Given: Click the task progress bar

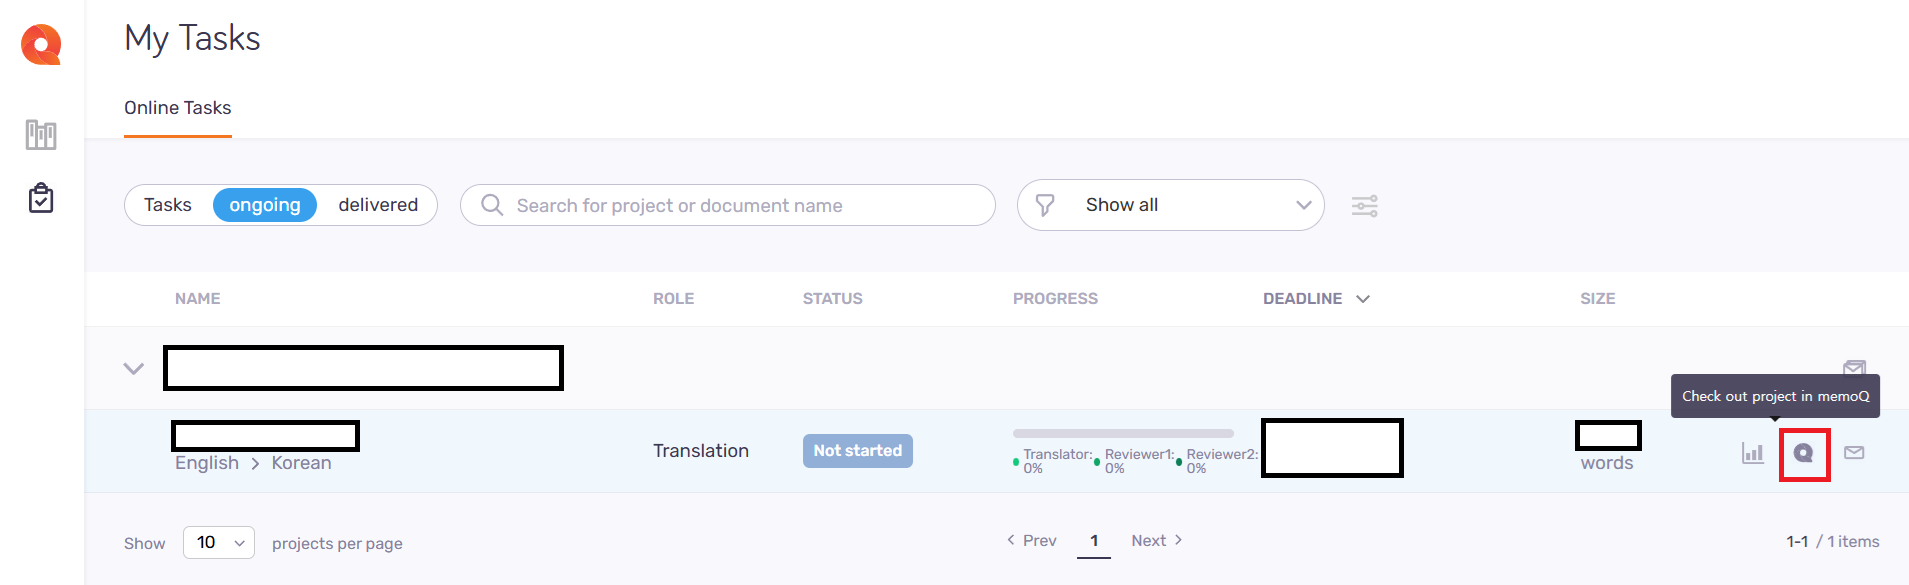Looking at the screenshot, I should [x=1123, y=434].
